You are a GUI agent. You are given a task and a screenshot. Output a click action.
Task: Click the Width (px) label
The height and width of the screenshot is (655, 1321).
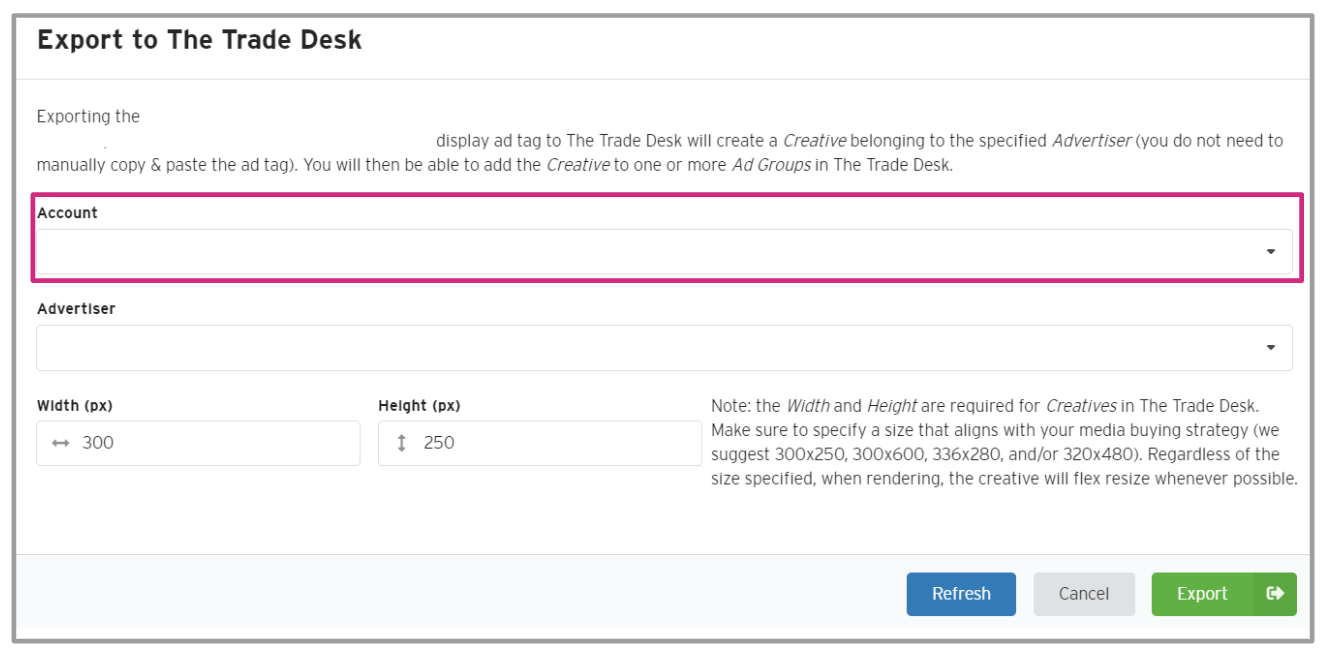[x=76, y=406]
